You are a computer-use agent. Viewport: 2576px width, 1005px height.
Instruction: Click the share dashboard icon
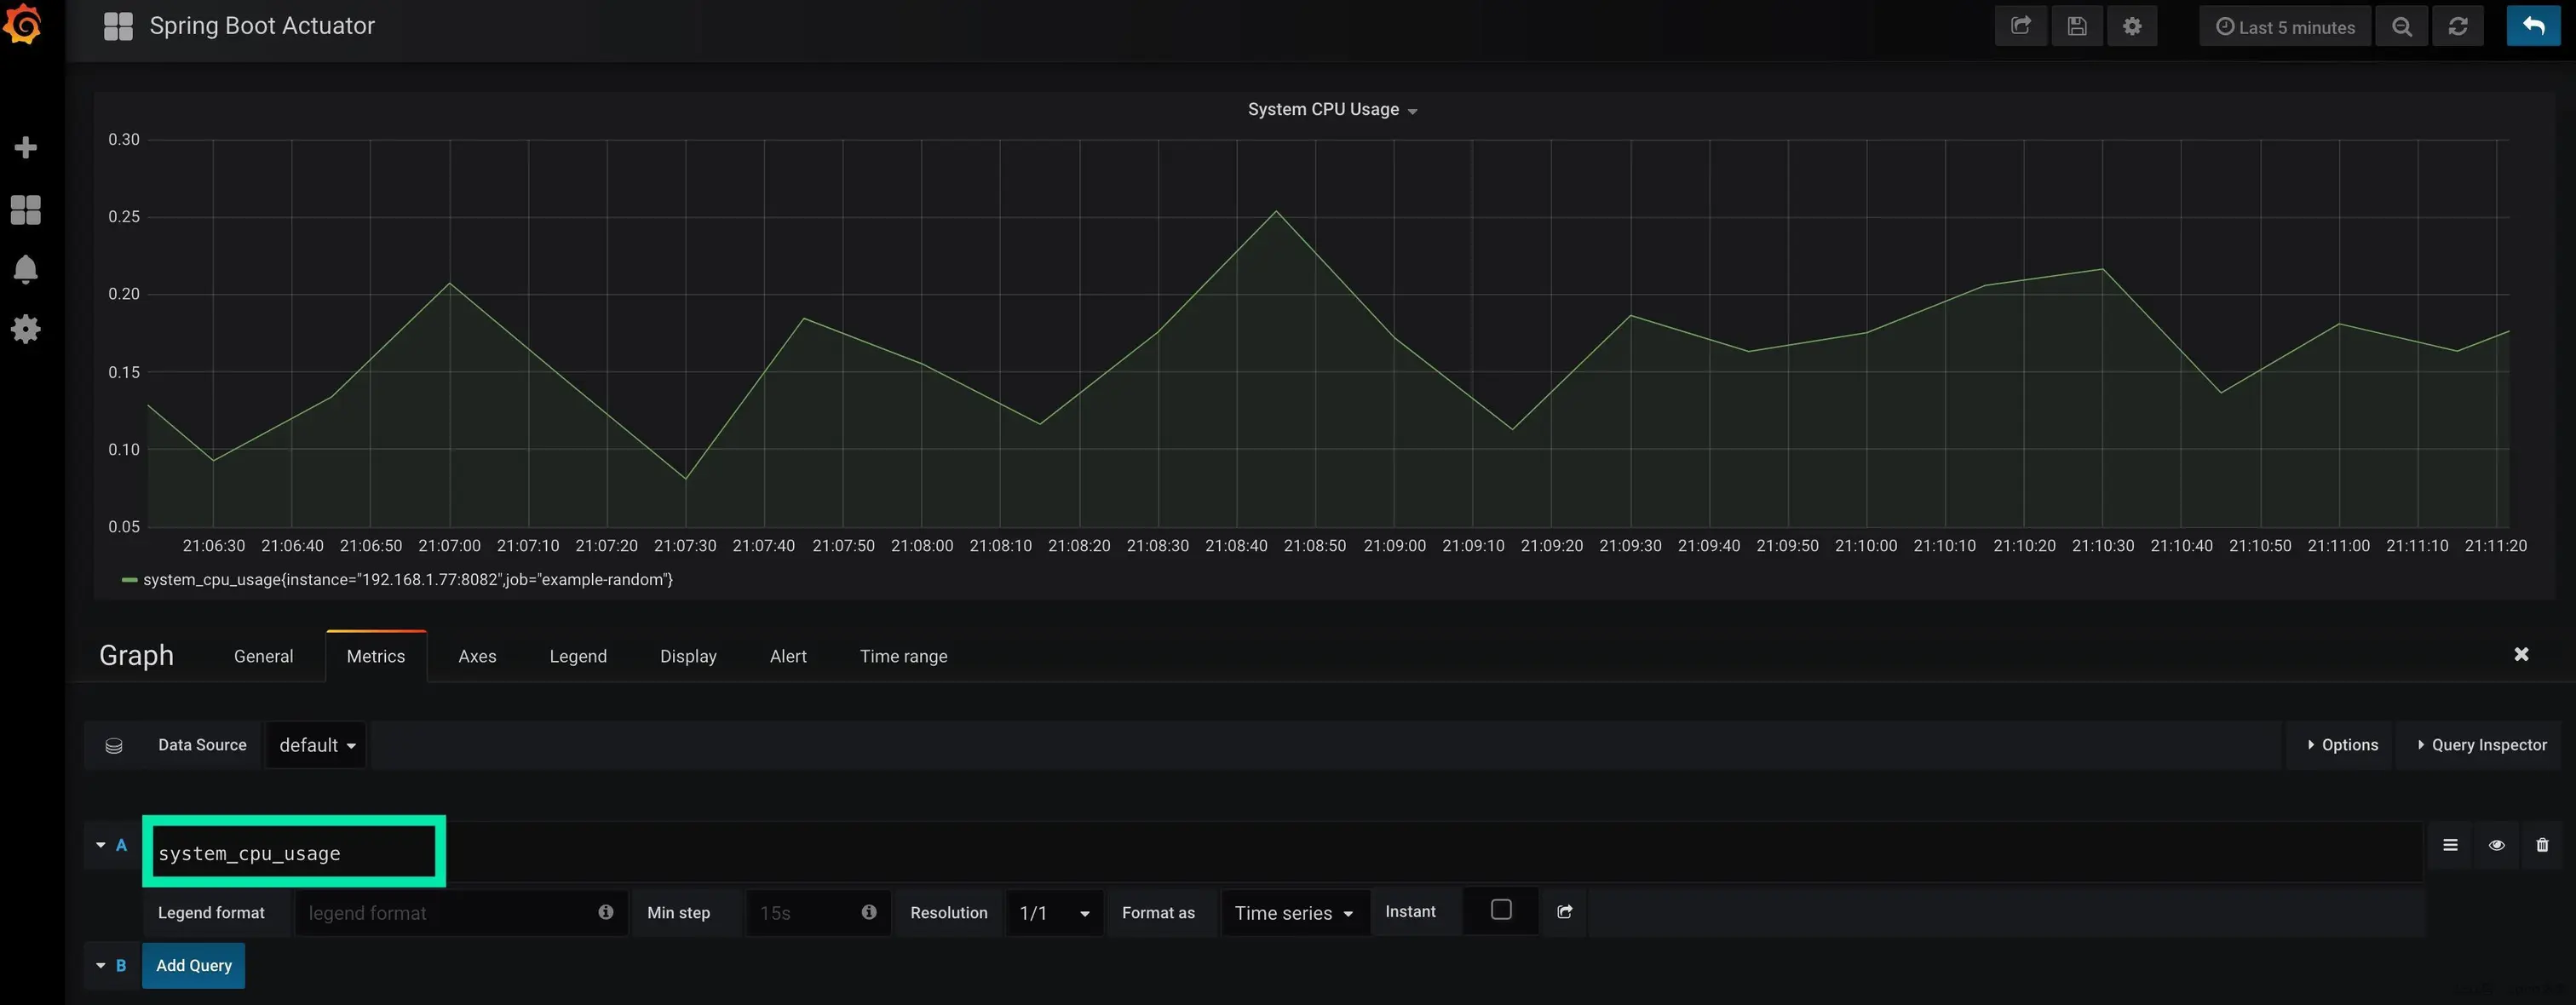pyautogui.click(x=2020, y=26)
